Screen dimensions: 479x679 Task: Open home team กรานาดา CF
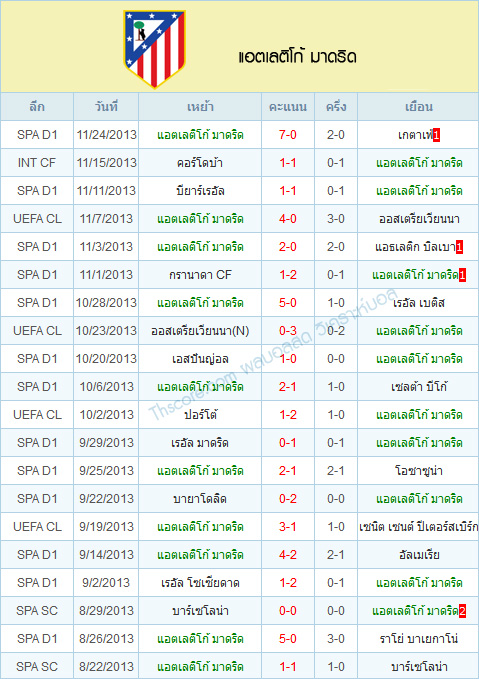pyautogui.click(x=200, y=275)
